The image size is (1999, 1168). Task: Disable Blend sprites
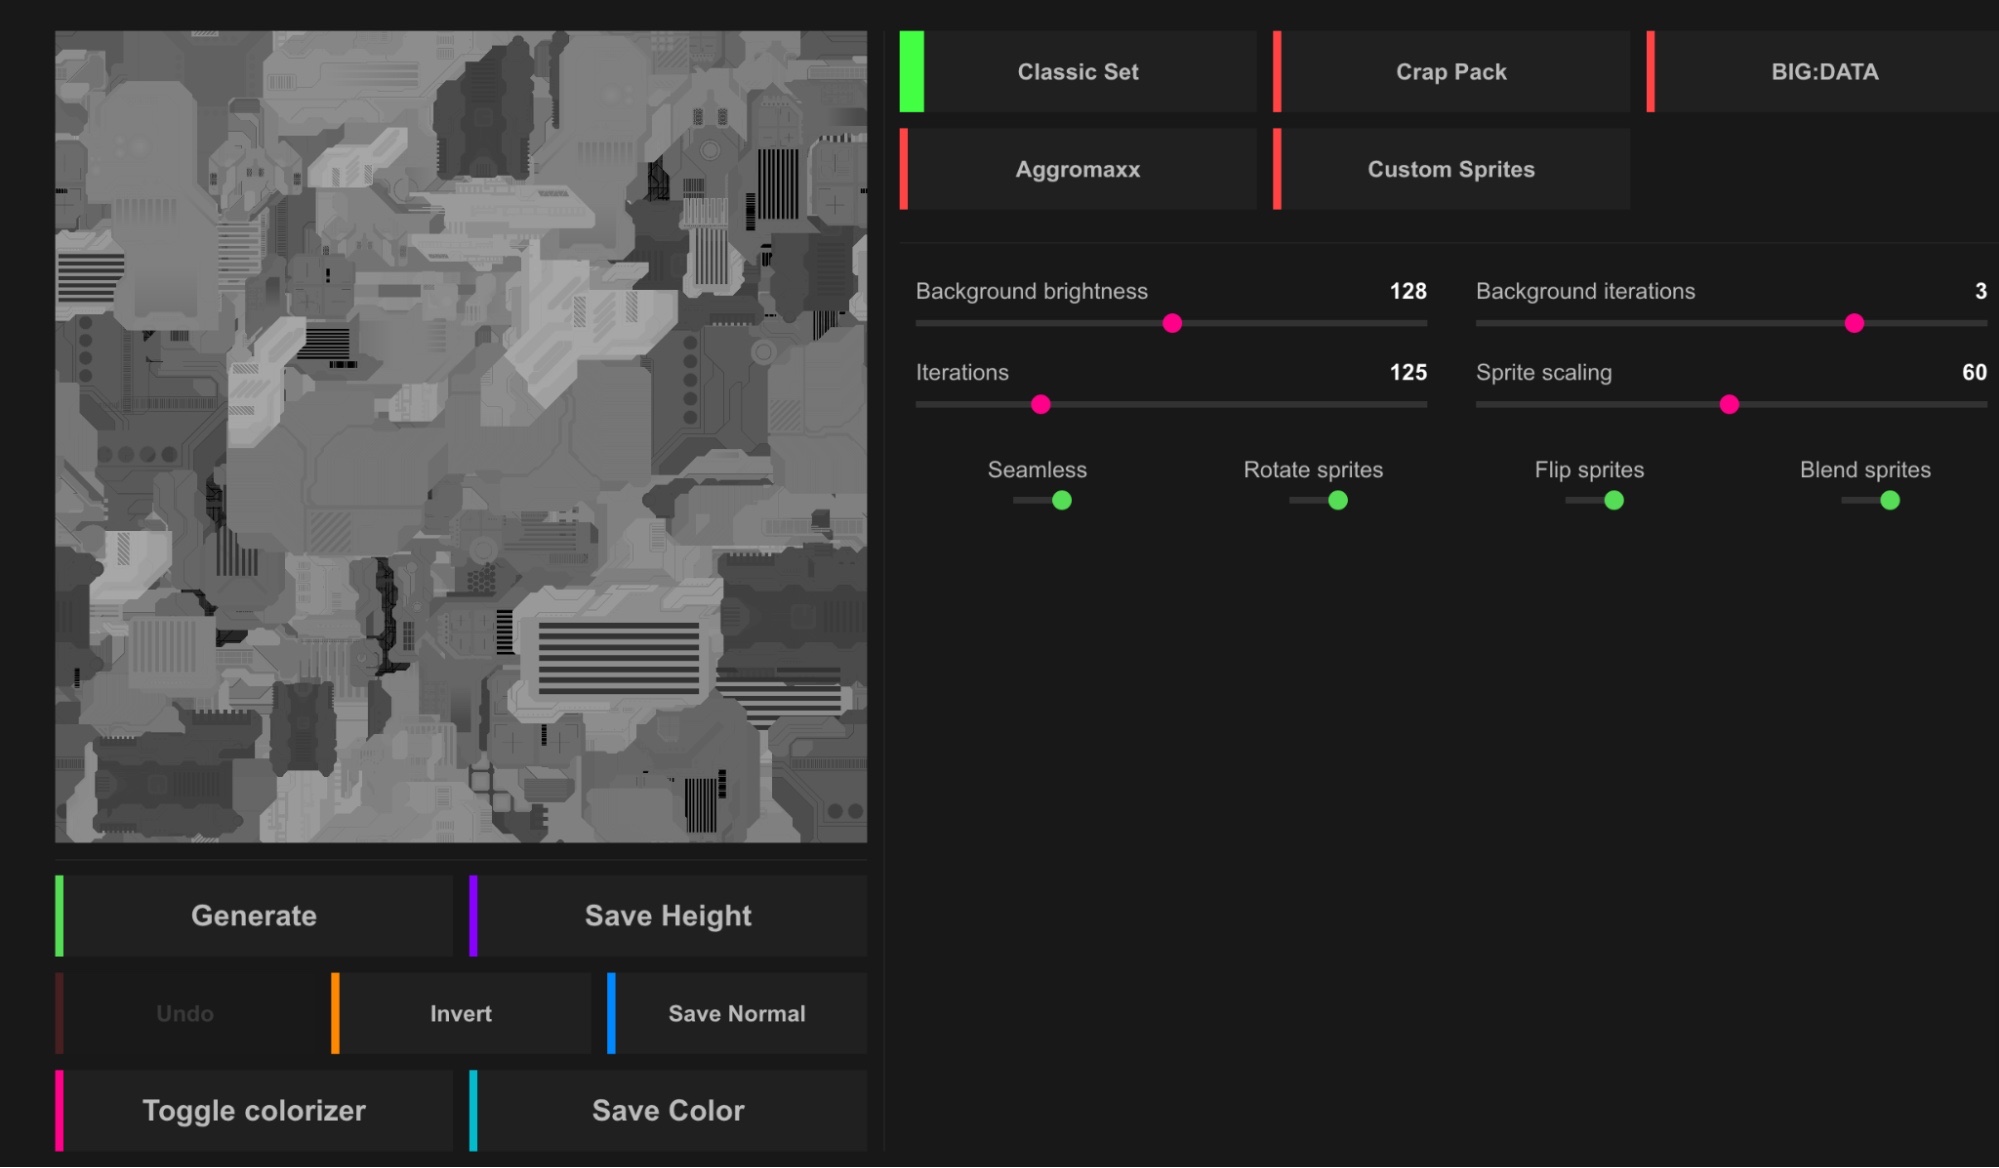pyautogui.click(x=1889, y=498)
